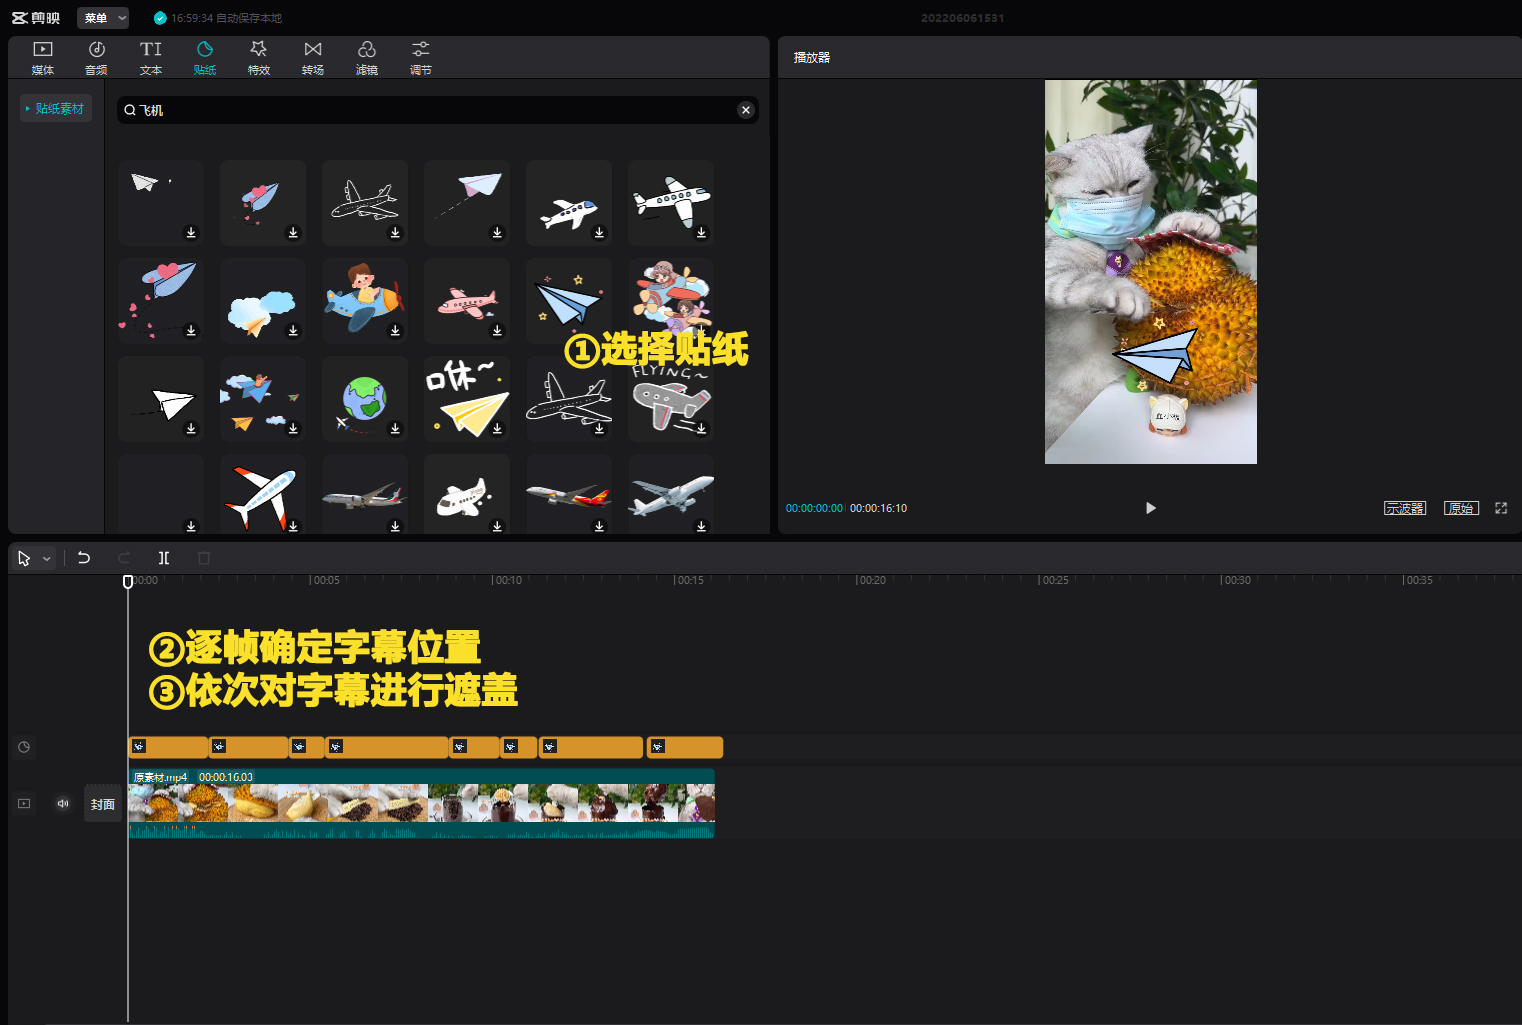Enter fullscreen preview mode
Screen dimensions: 1522x1025
click(1500, 508)
